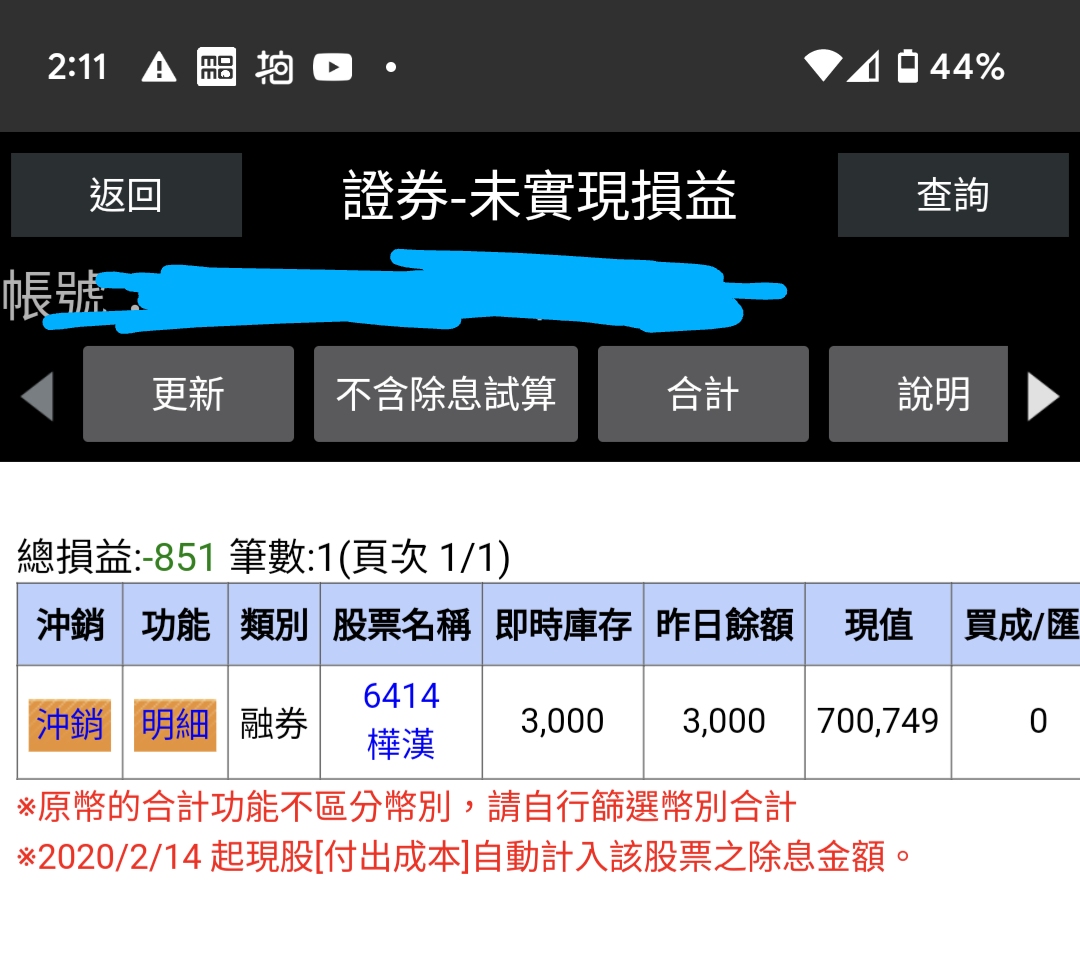Open help via the 說明 button

pos(918,394)
